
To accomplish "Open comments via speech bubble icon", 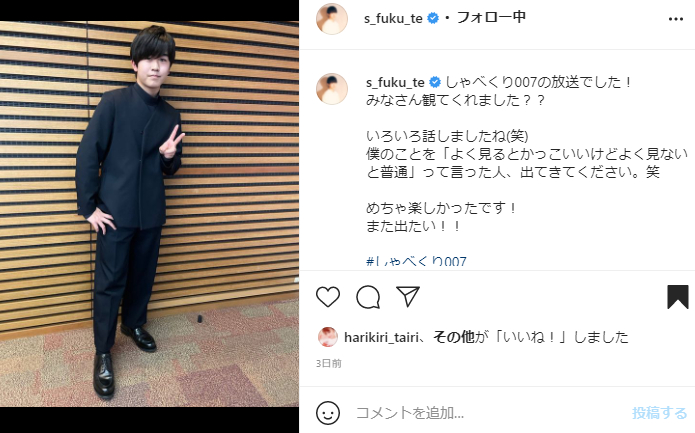I will (x=368, y=297).
